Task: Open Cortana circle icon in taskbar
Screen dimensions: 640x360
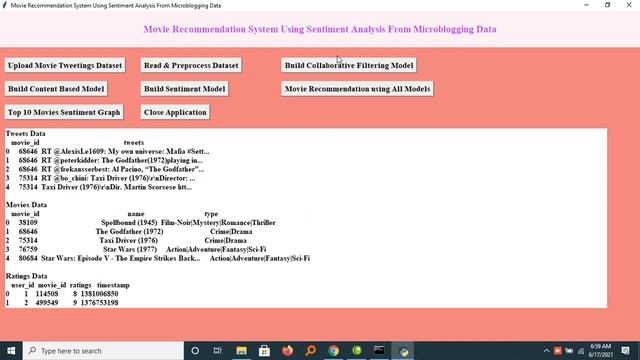Action: click(x=195, y=351)
